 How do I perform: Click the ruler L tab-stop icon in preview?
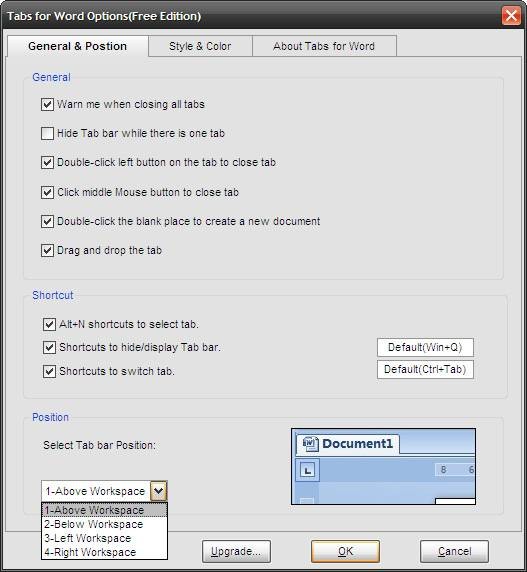pos(307,470)
